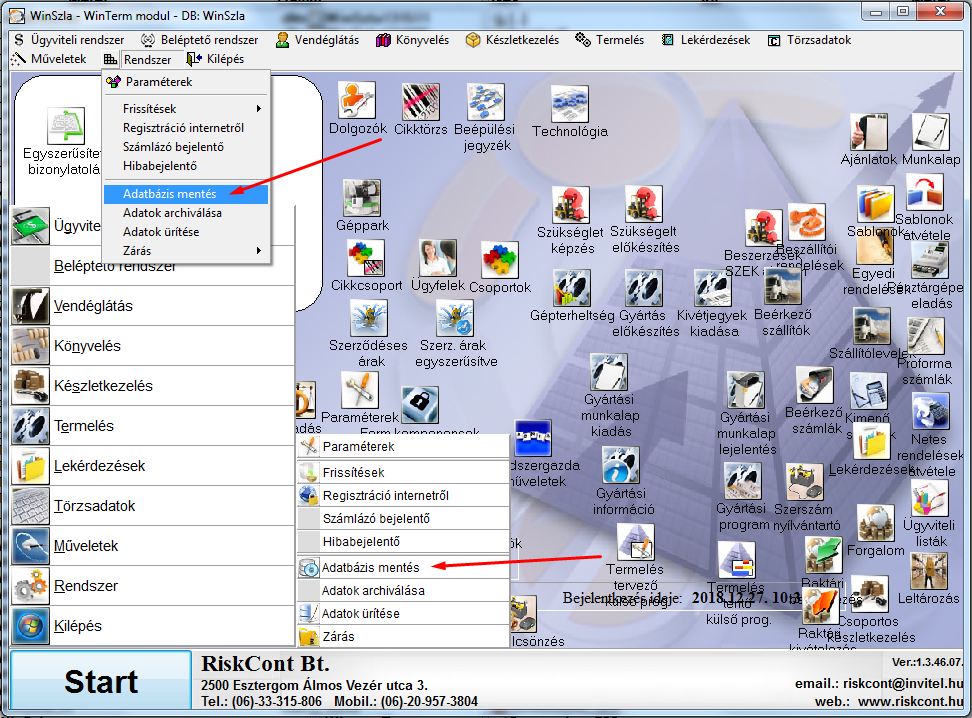Click the Csoportok puzzle icon
This screenshot has height=718, width=972.
click(x=499, y=260)
